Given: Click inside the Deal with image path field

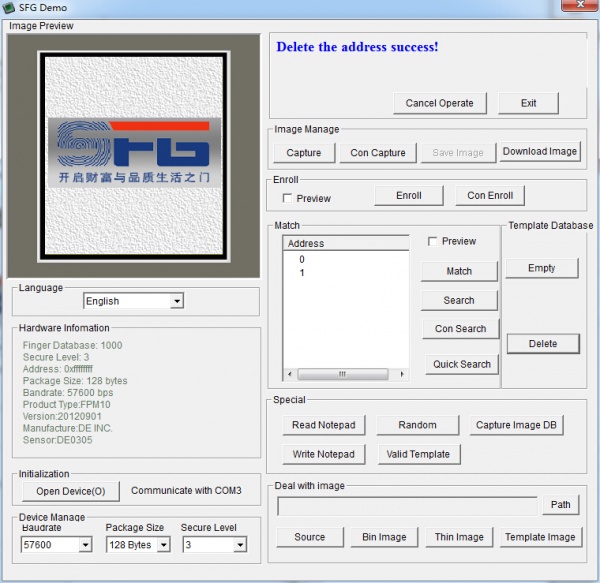Looking at the screenshot, I should [407, 506].
